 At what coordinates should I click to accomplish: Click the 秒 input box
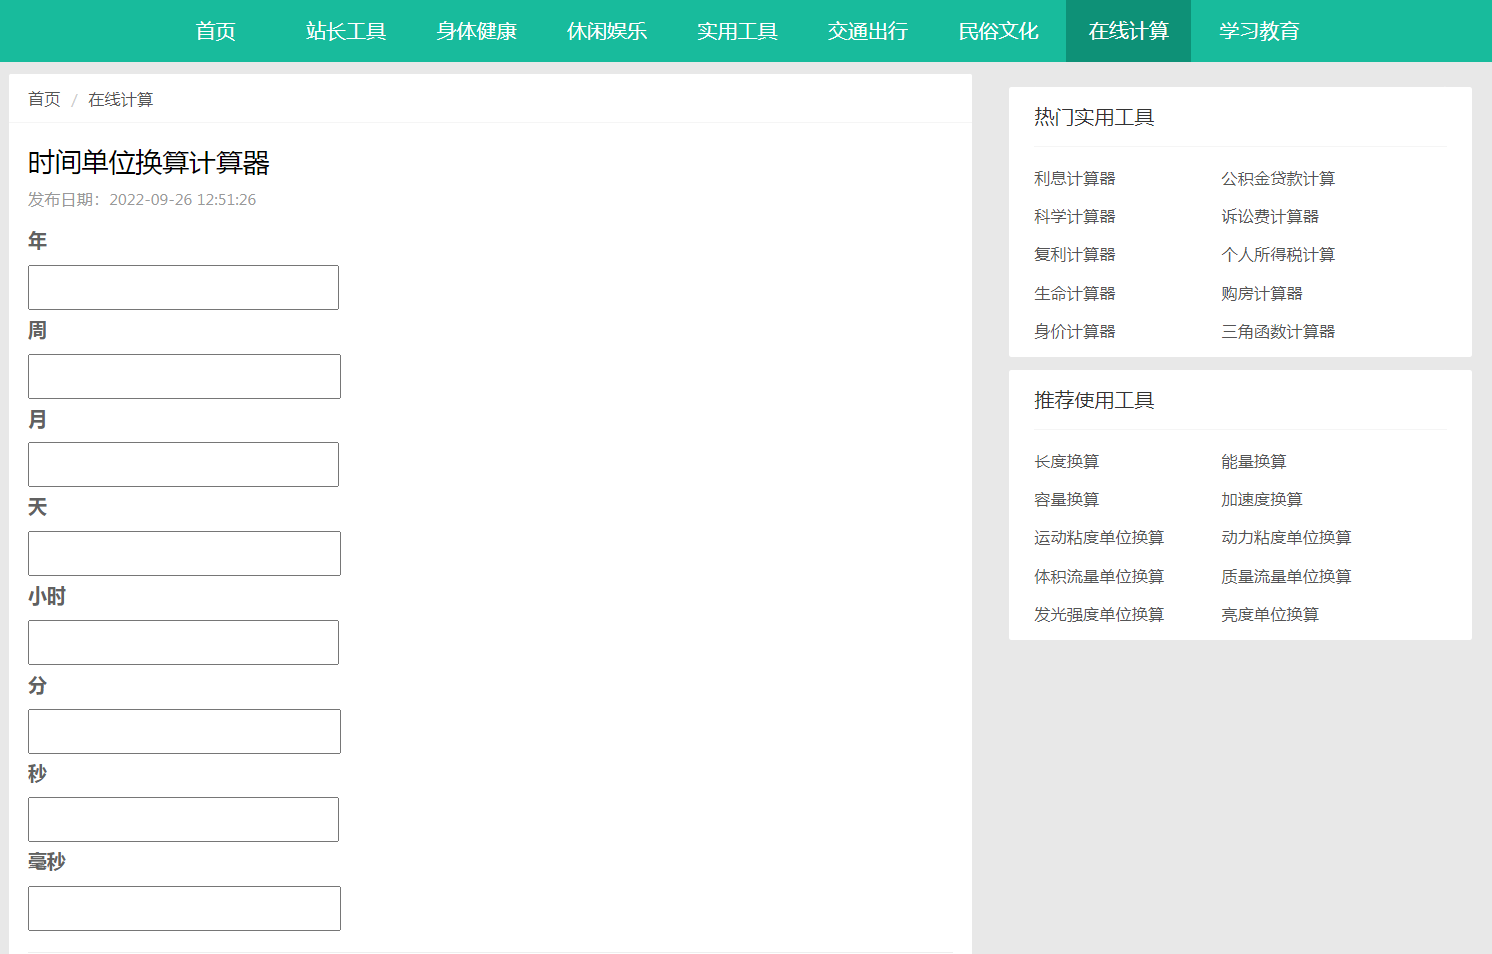click(183, 819)
